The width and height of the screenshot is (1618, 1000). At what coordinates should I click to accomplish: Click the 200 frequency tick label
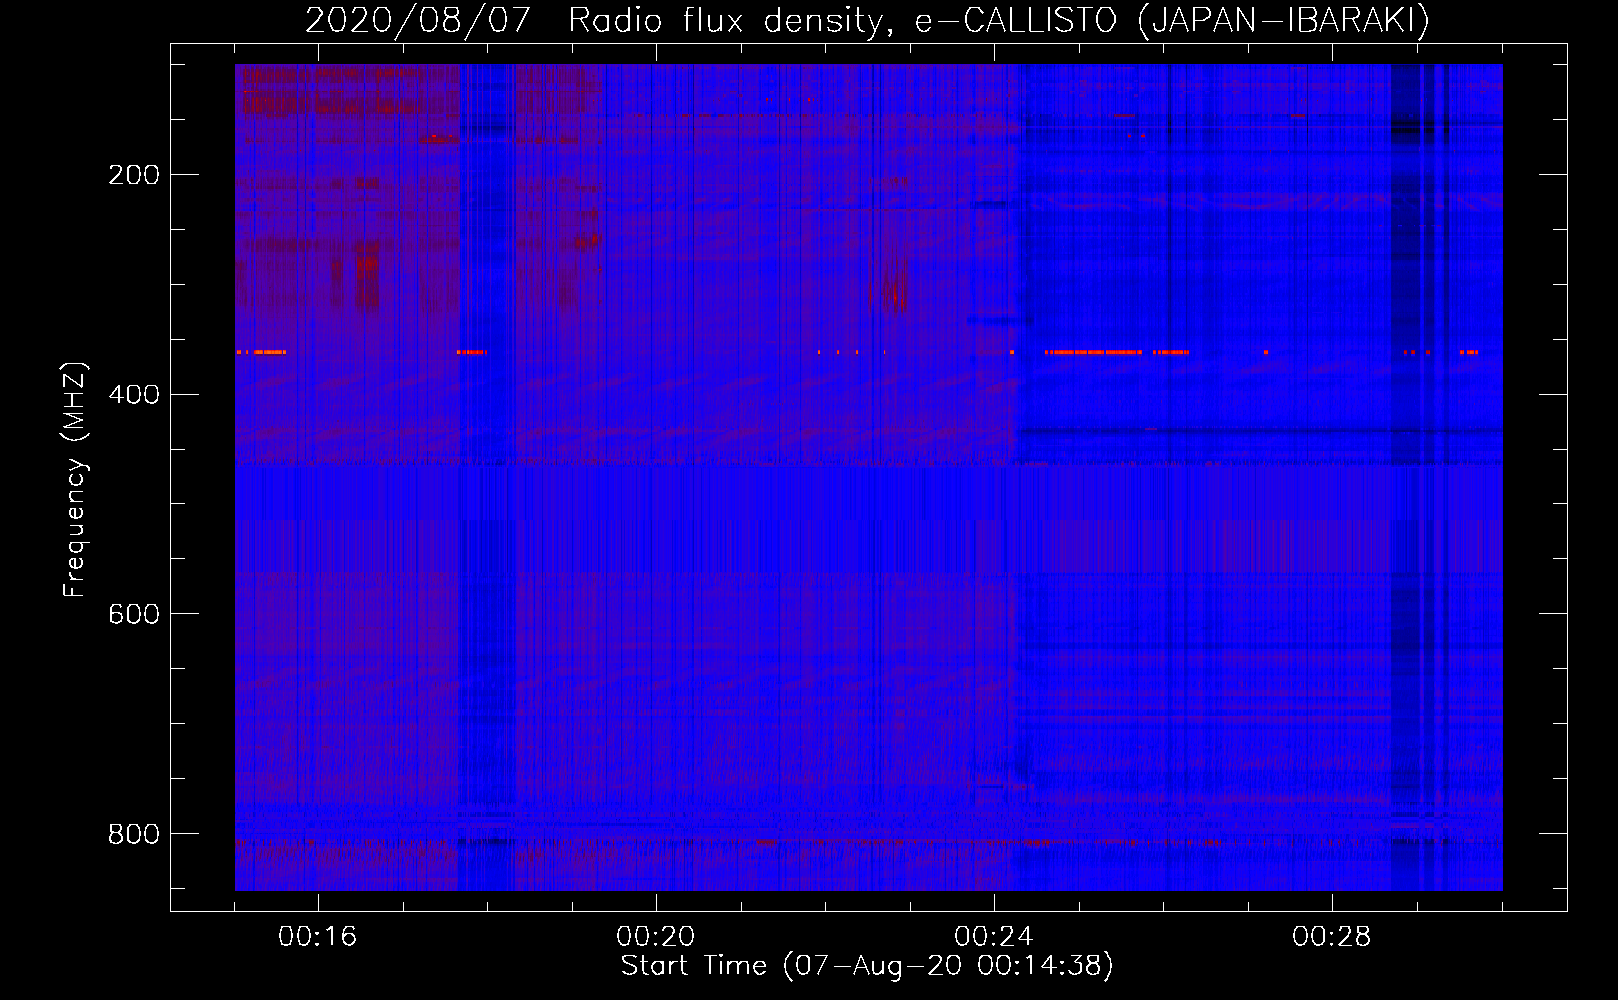(x=134, y=175)
